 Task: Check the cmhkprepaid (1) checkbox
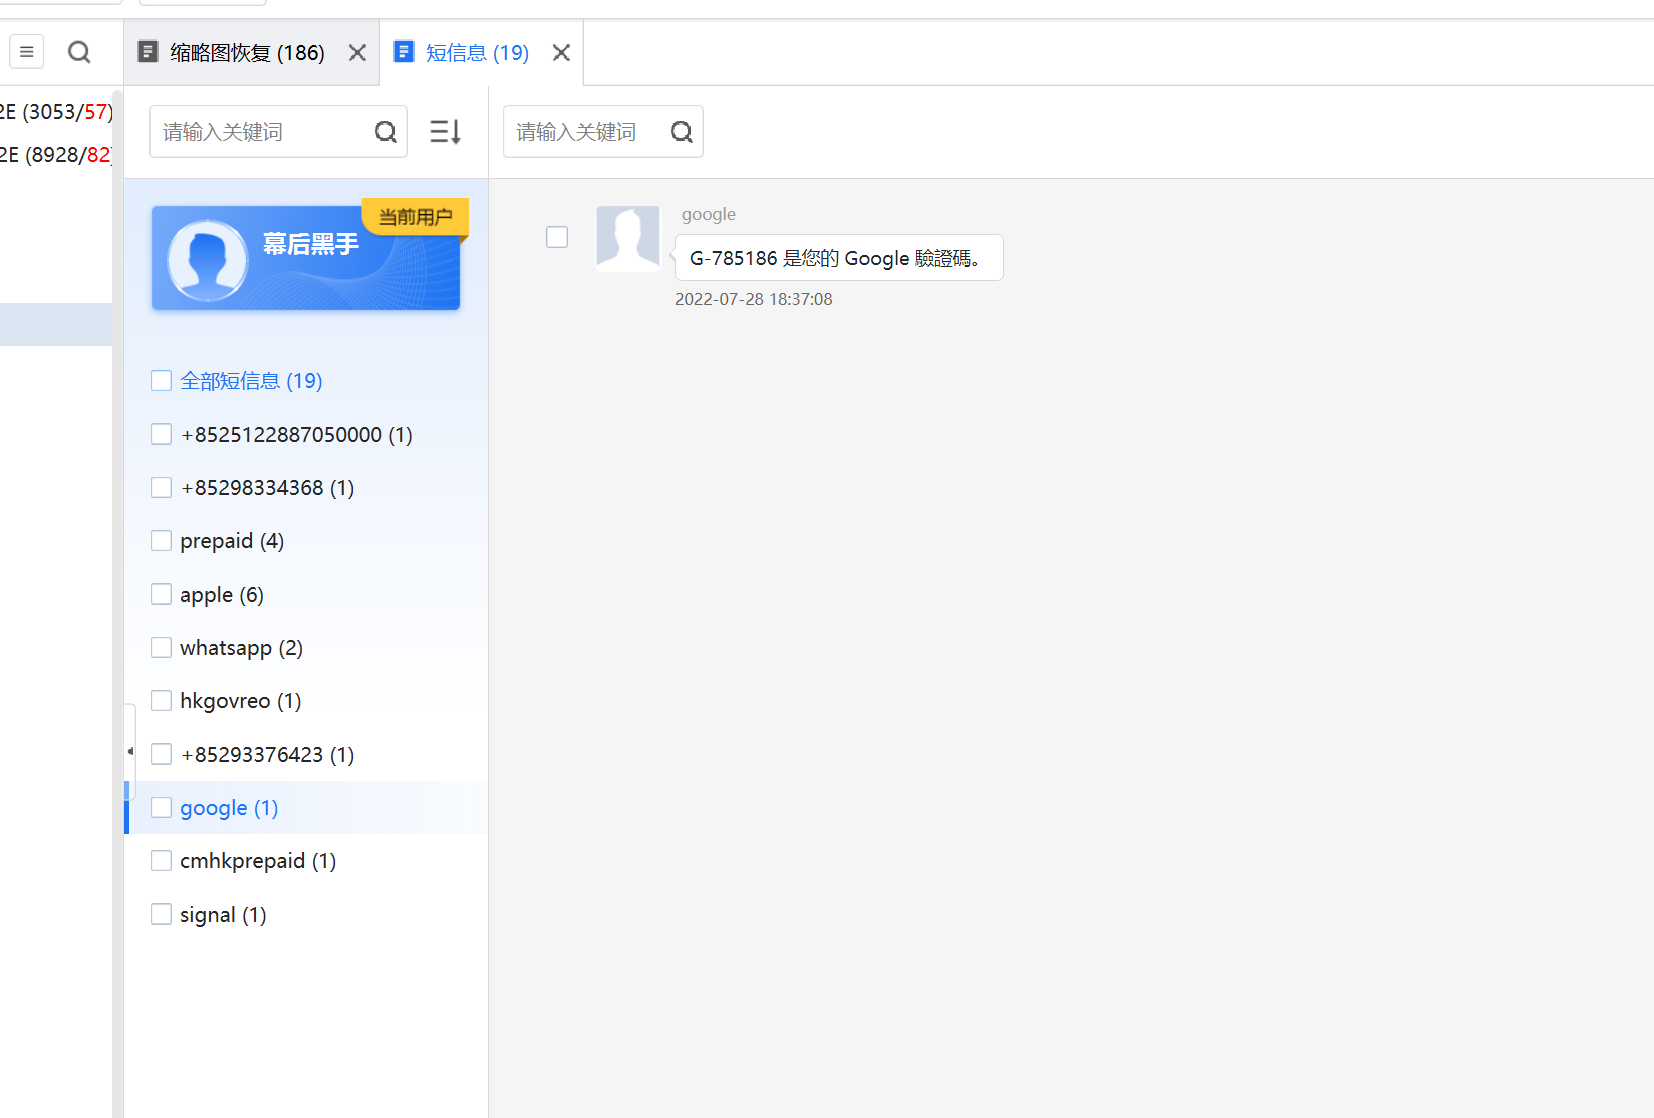161,861
